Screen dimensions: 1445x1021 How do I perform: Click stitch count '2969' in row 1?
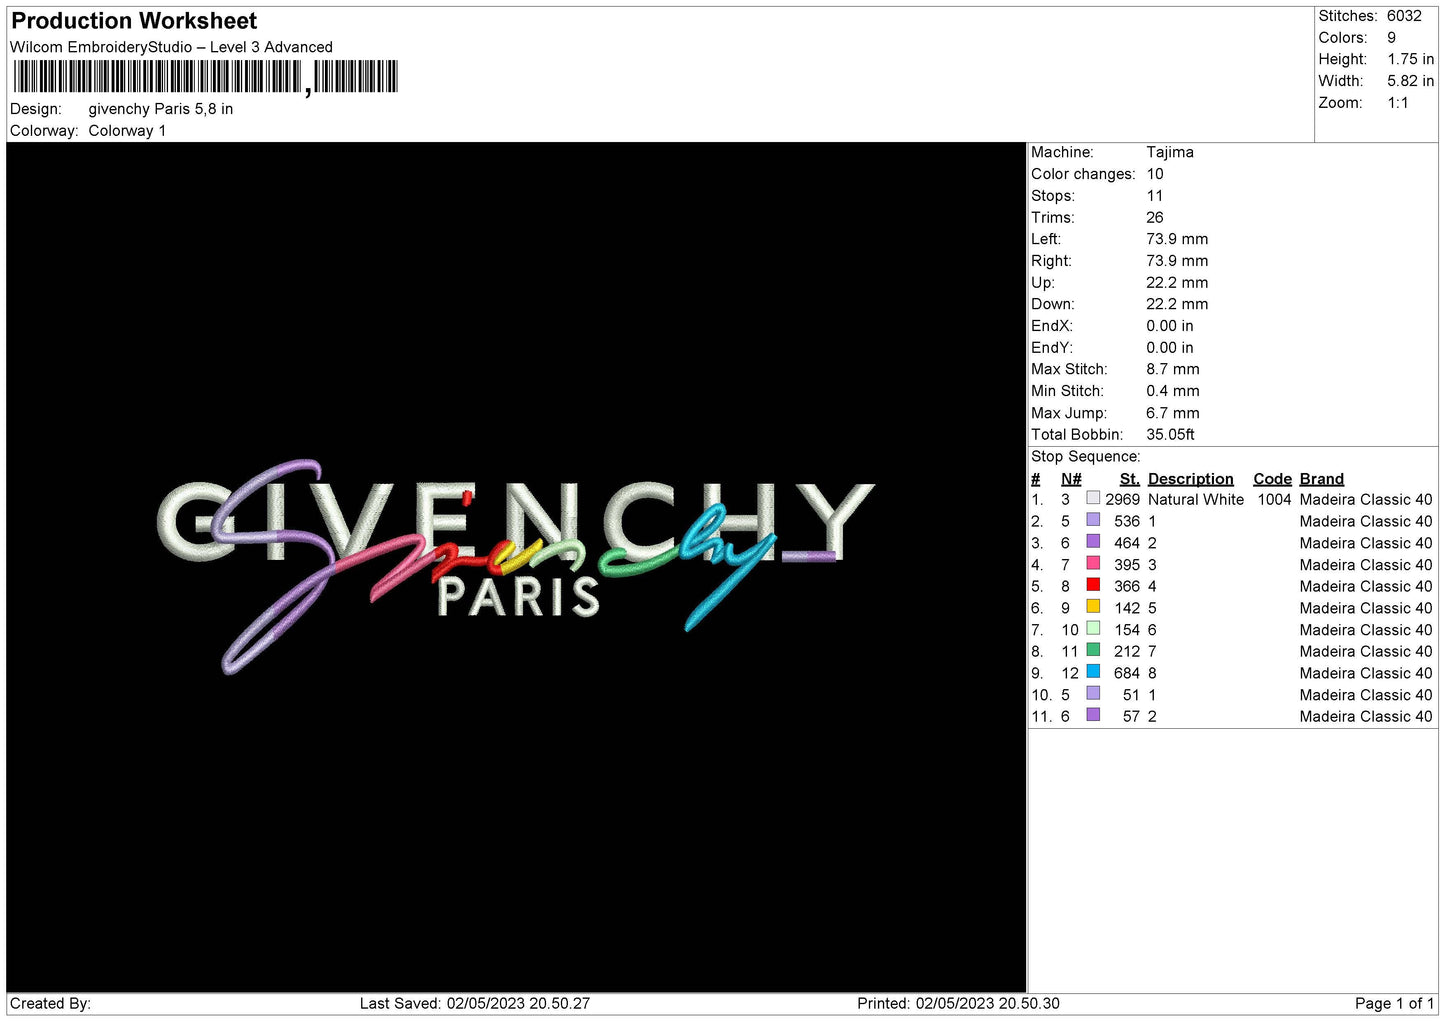click(1123, 499)
